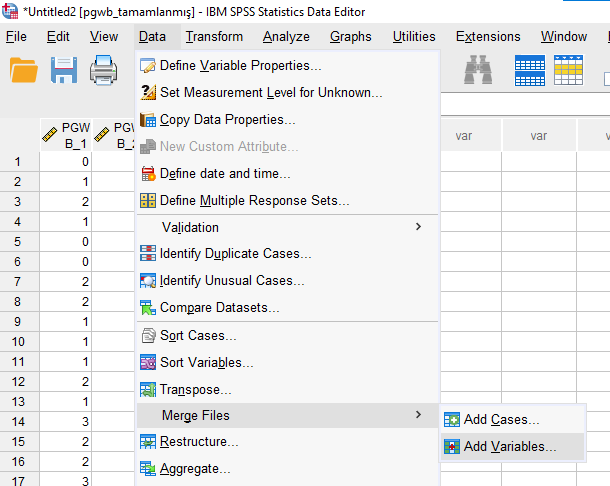Choose Add Cases text in Merge Files submenu

(501, 419)
